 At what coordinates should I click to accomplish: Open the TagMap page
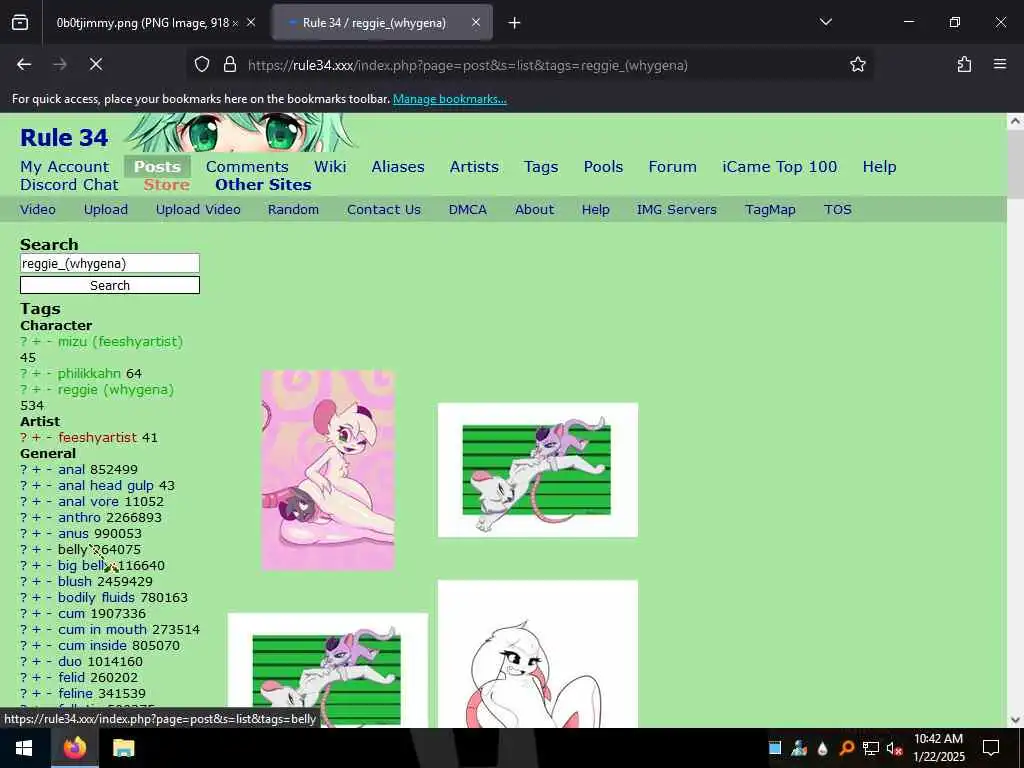770,210
